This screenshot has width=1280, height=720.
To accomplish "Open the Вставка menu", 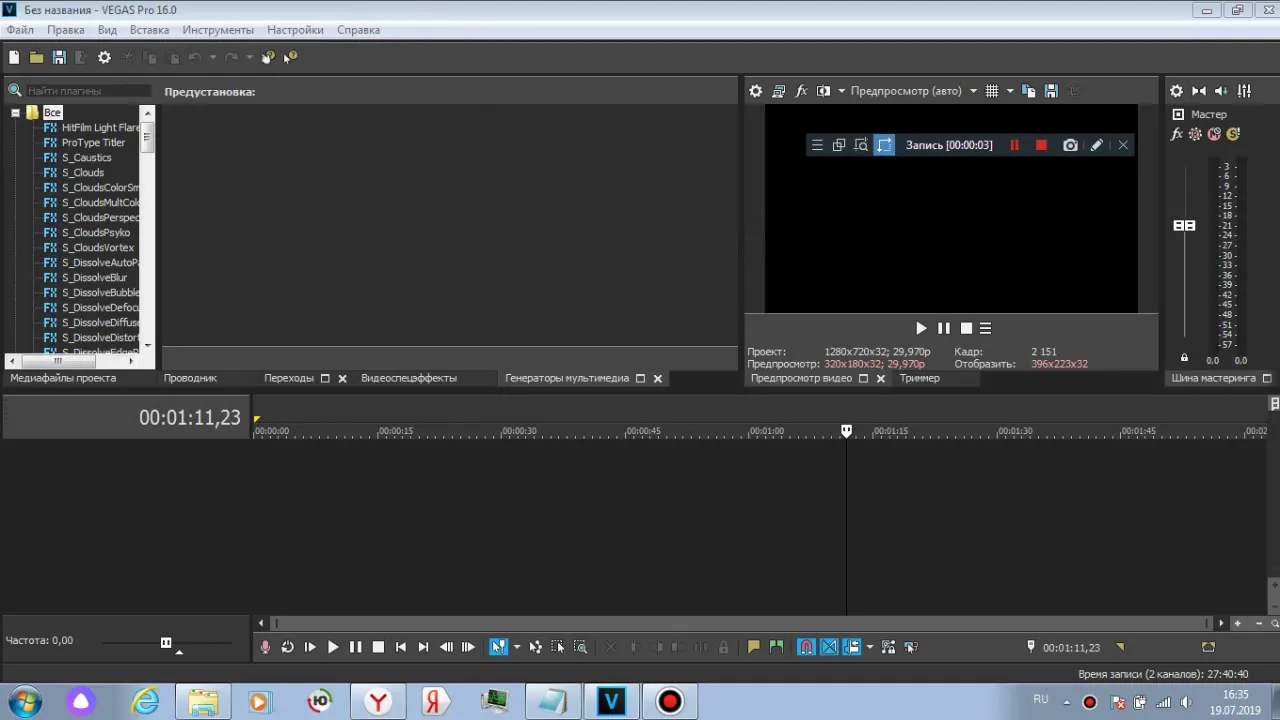I will pyautogui.click(x=149, y=30).
